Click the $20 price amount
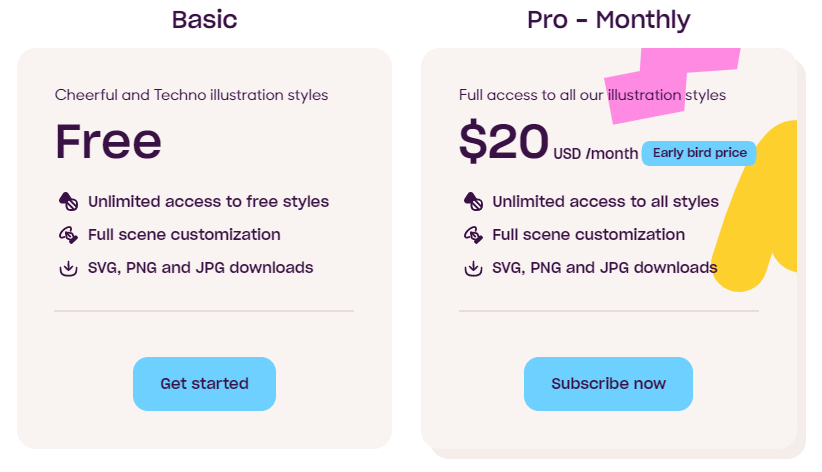The height and width of the screenshot is (472, 822). click(504, 141)
